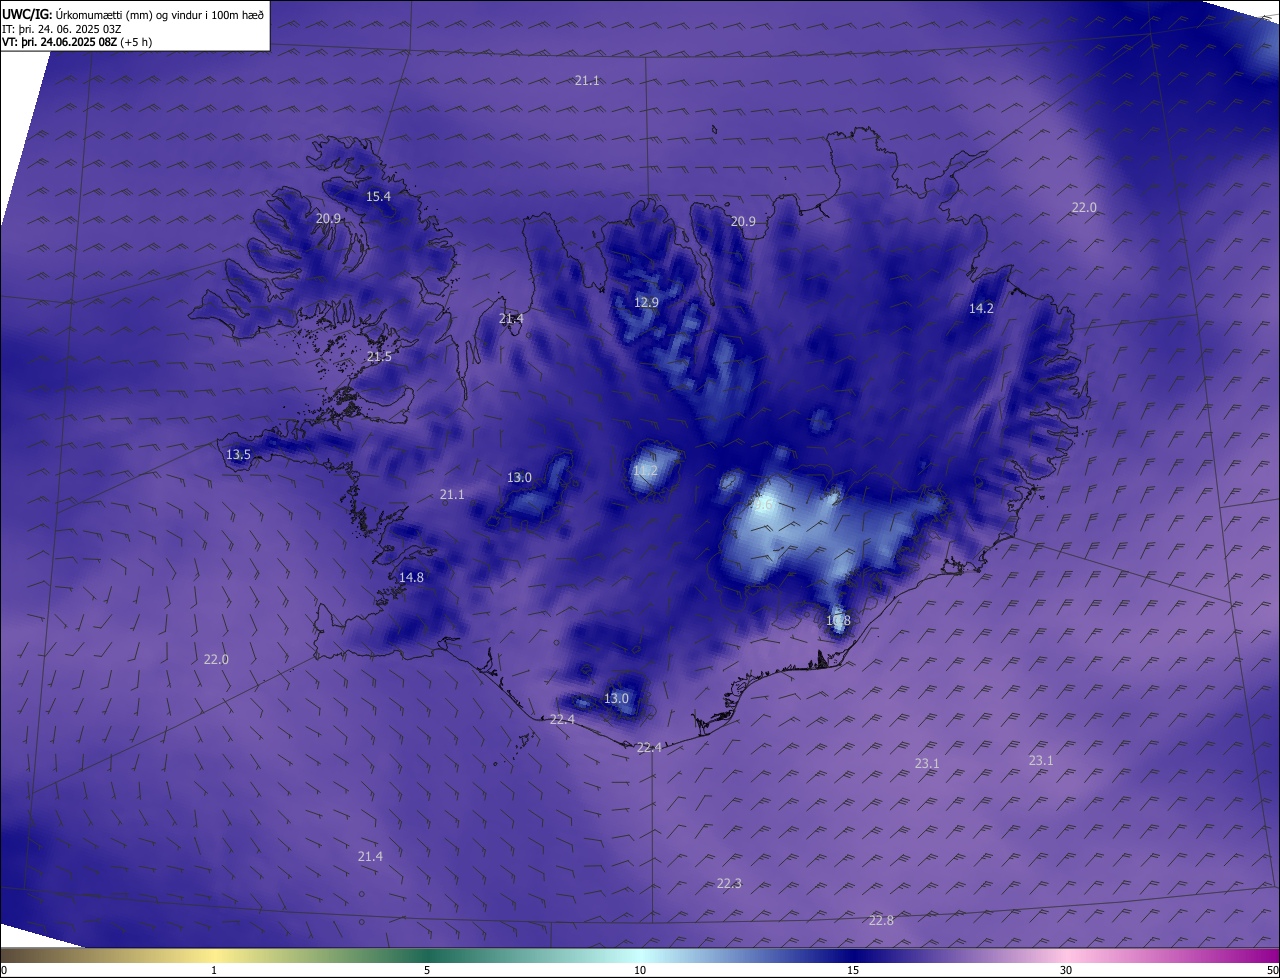This screenshot has width=1280, height=978.
Task: Click the 'IT: þri. 24. 06. 2025 03Z' line
Action: [x=62, y=29]
